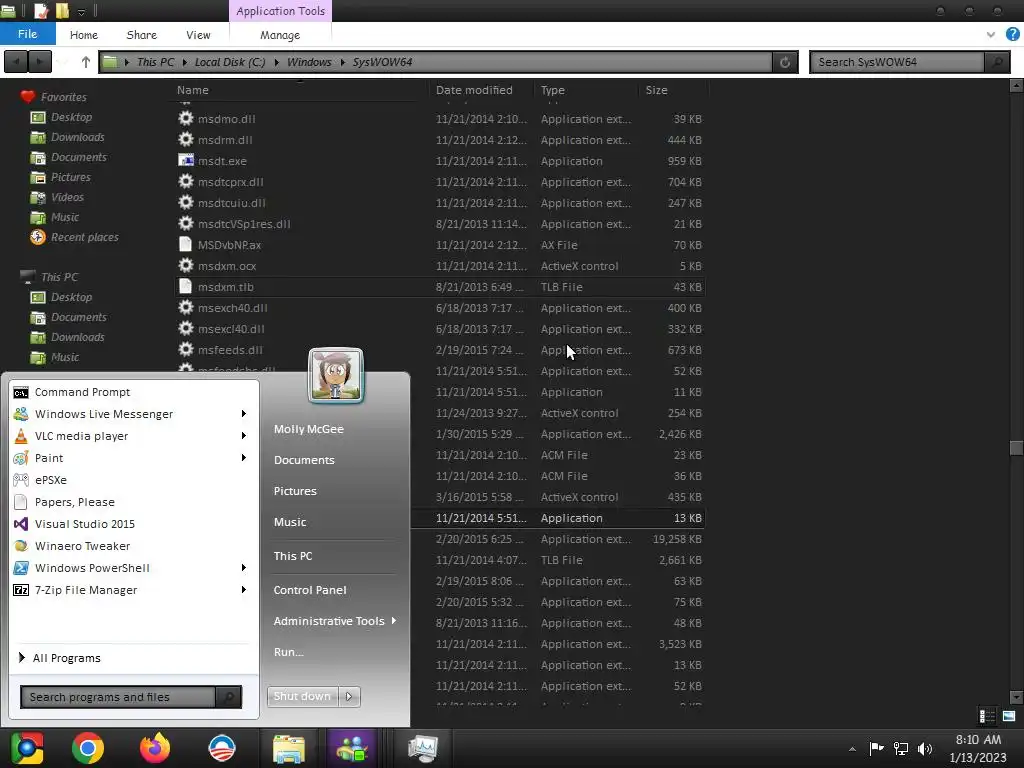Click the file list vertical scrollbar thumb

(x=1016, y=448)
